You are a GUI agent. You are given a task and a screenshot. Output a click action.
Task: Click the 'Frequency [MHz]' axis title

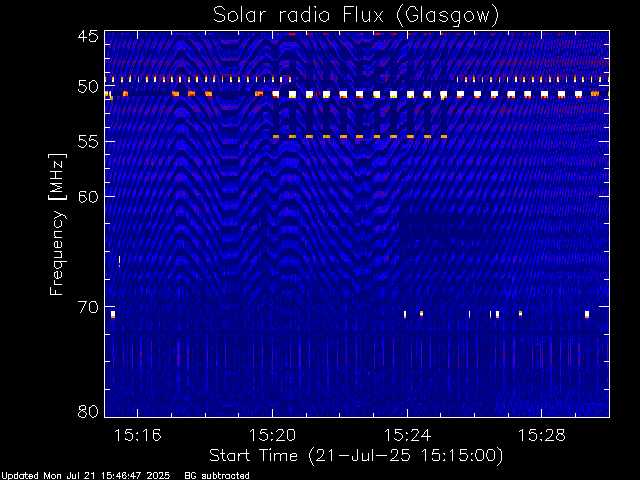pos(57,224)
